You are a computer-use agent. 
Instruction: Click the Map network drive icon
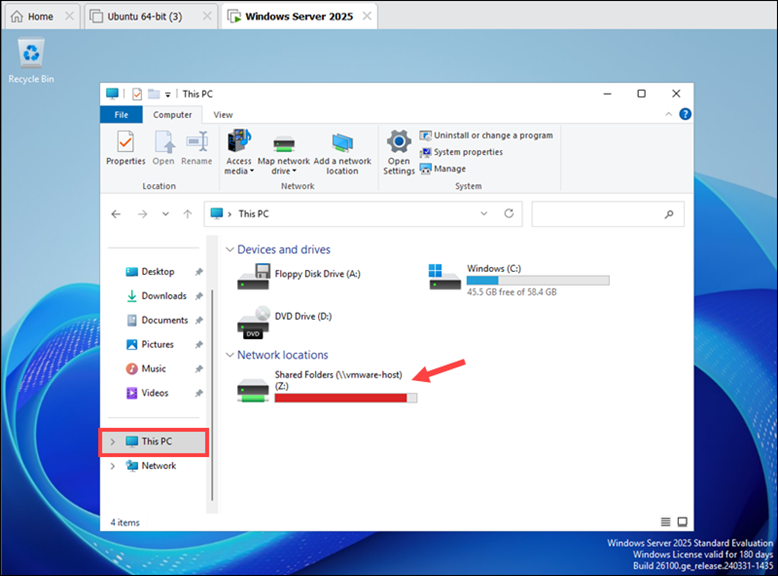coord(283,147)
